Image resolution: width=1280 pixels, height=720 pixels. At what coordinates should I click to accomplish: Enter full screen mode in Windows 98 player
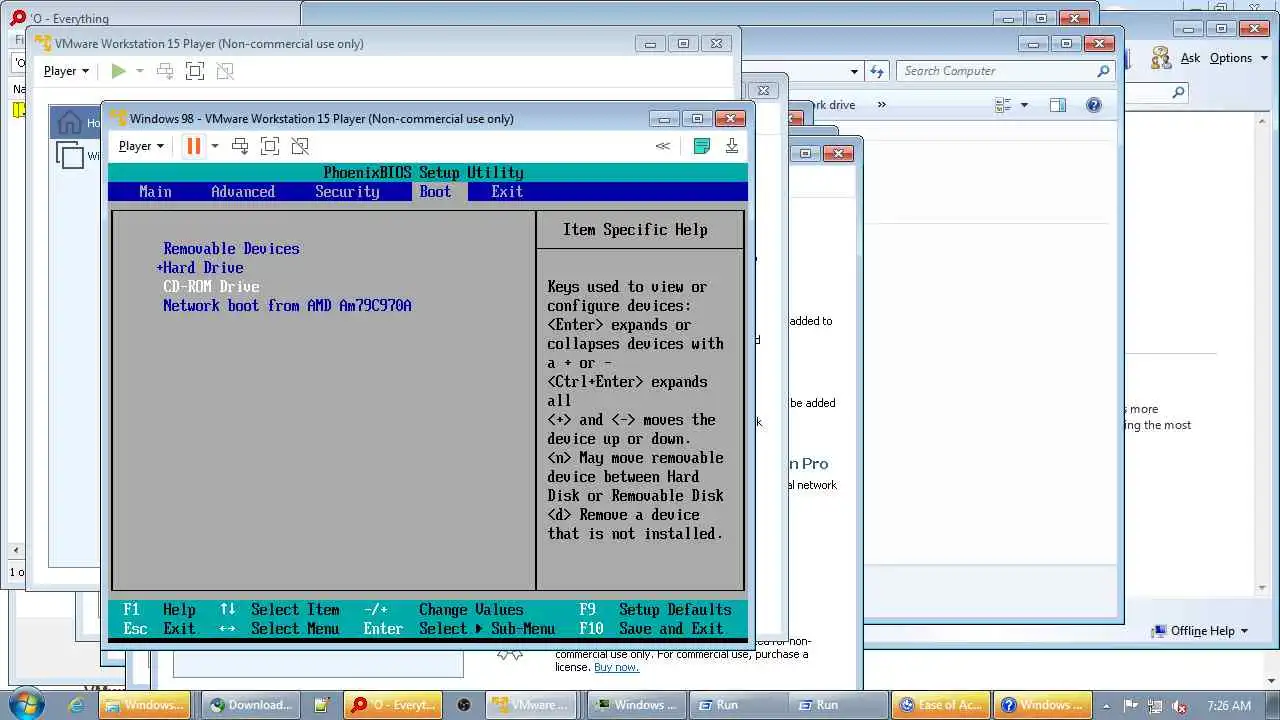(269, 146)
